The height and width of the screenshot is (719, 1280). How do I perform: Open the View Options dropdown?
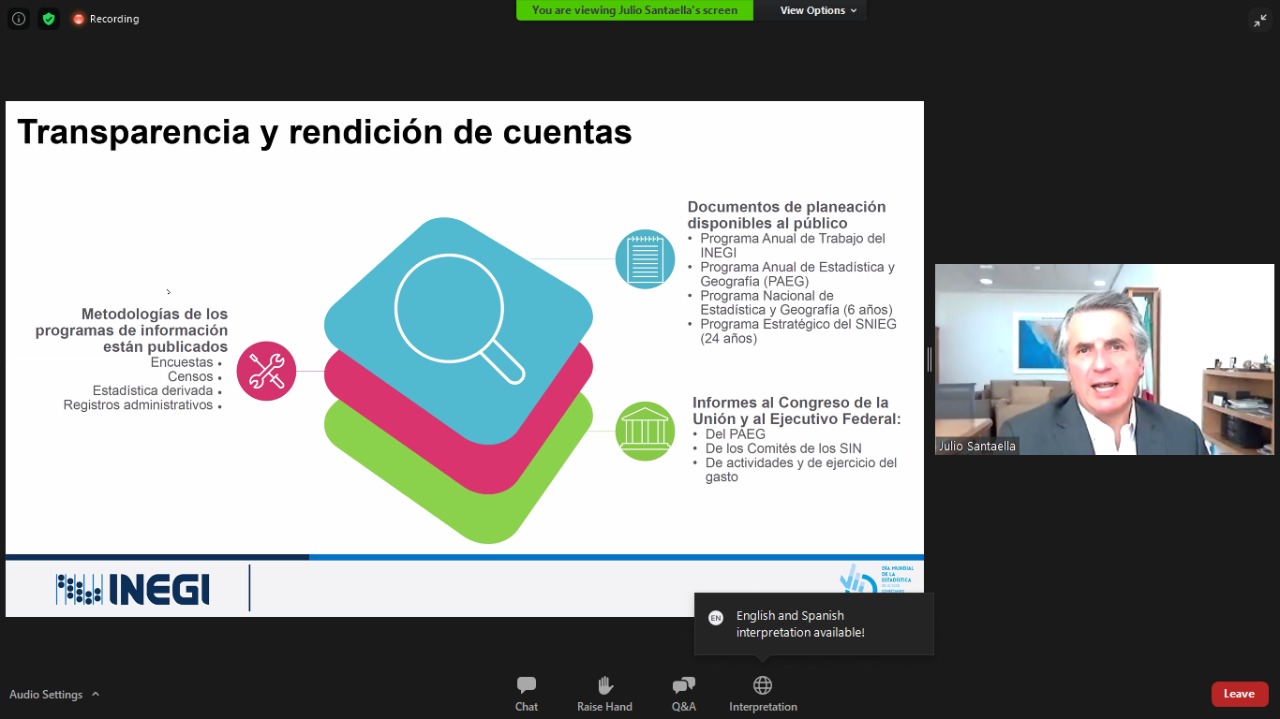818,10
